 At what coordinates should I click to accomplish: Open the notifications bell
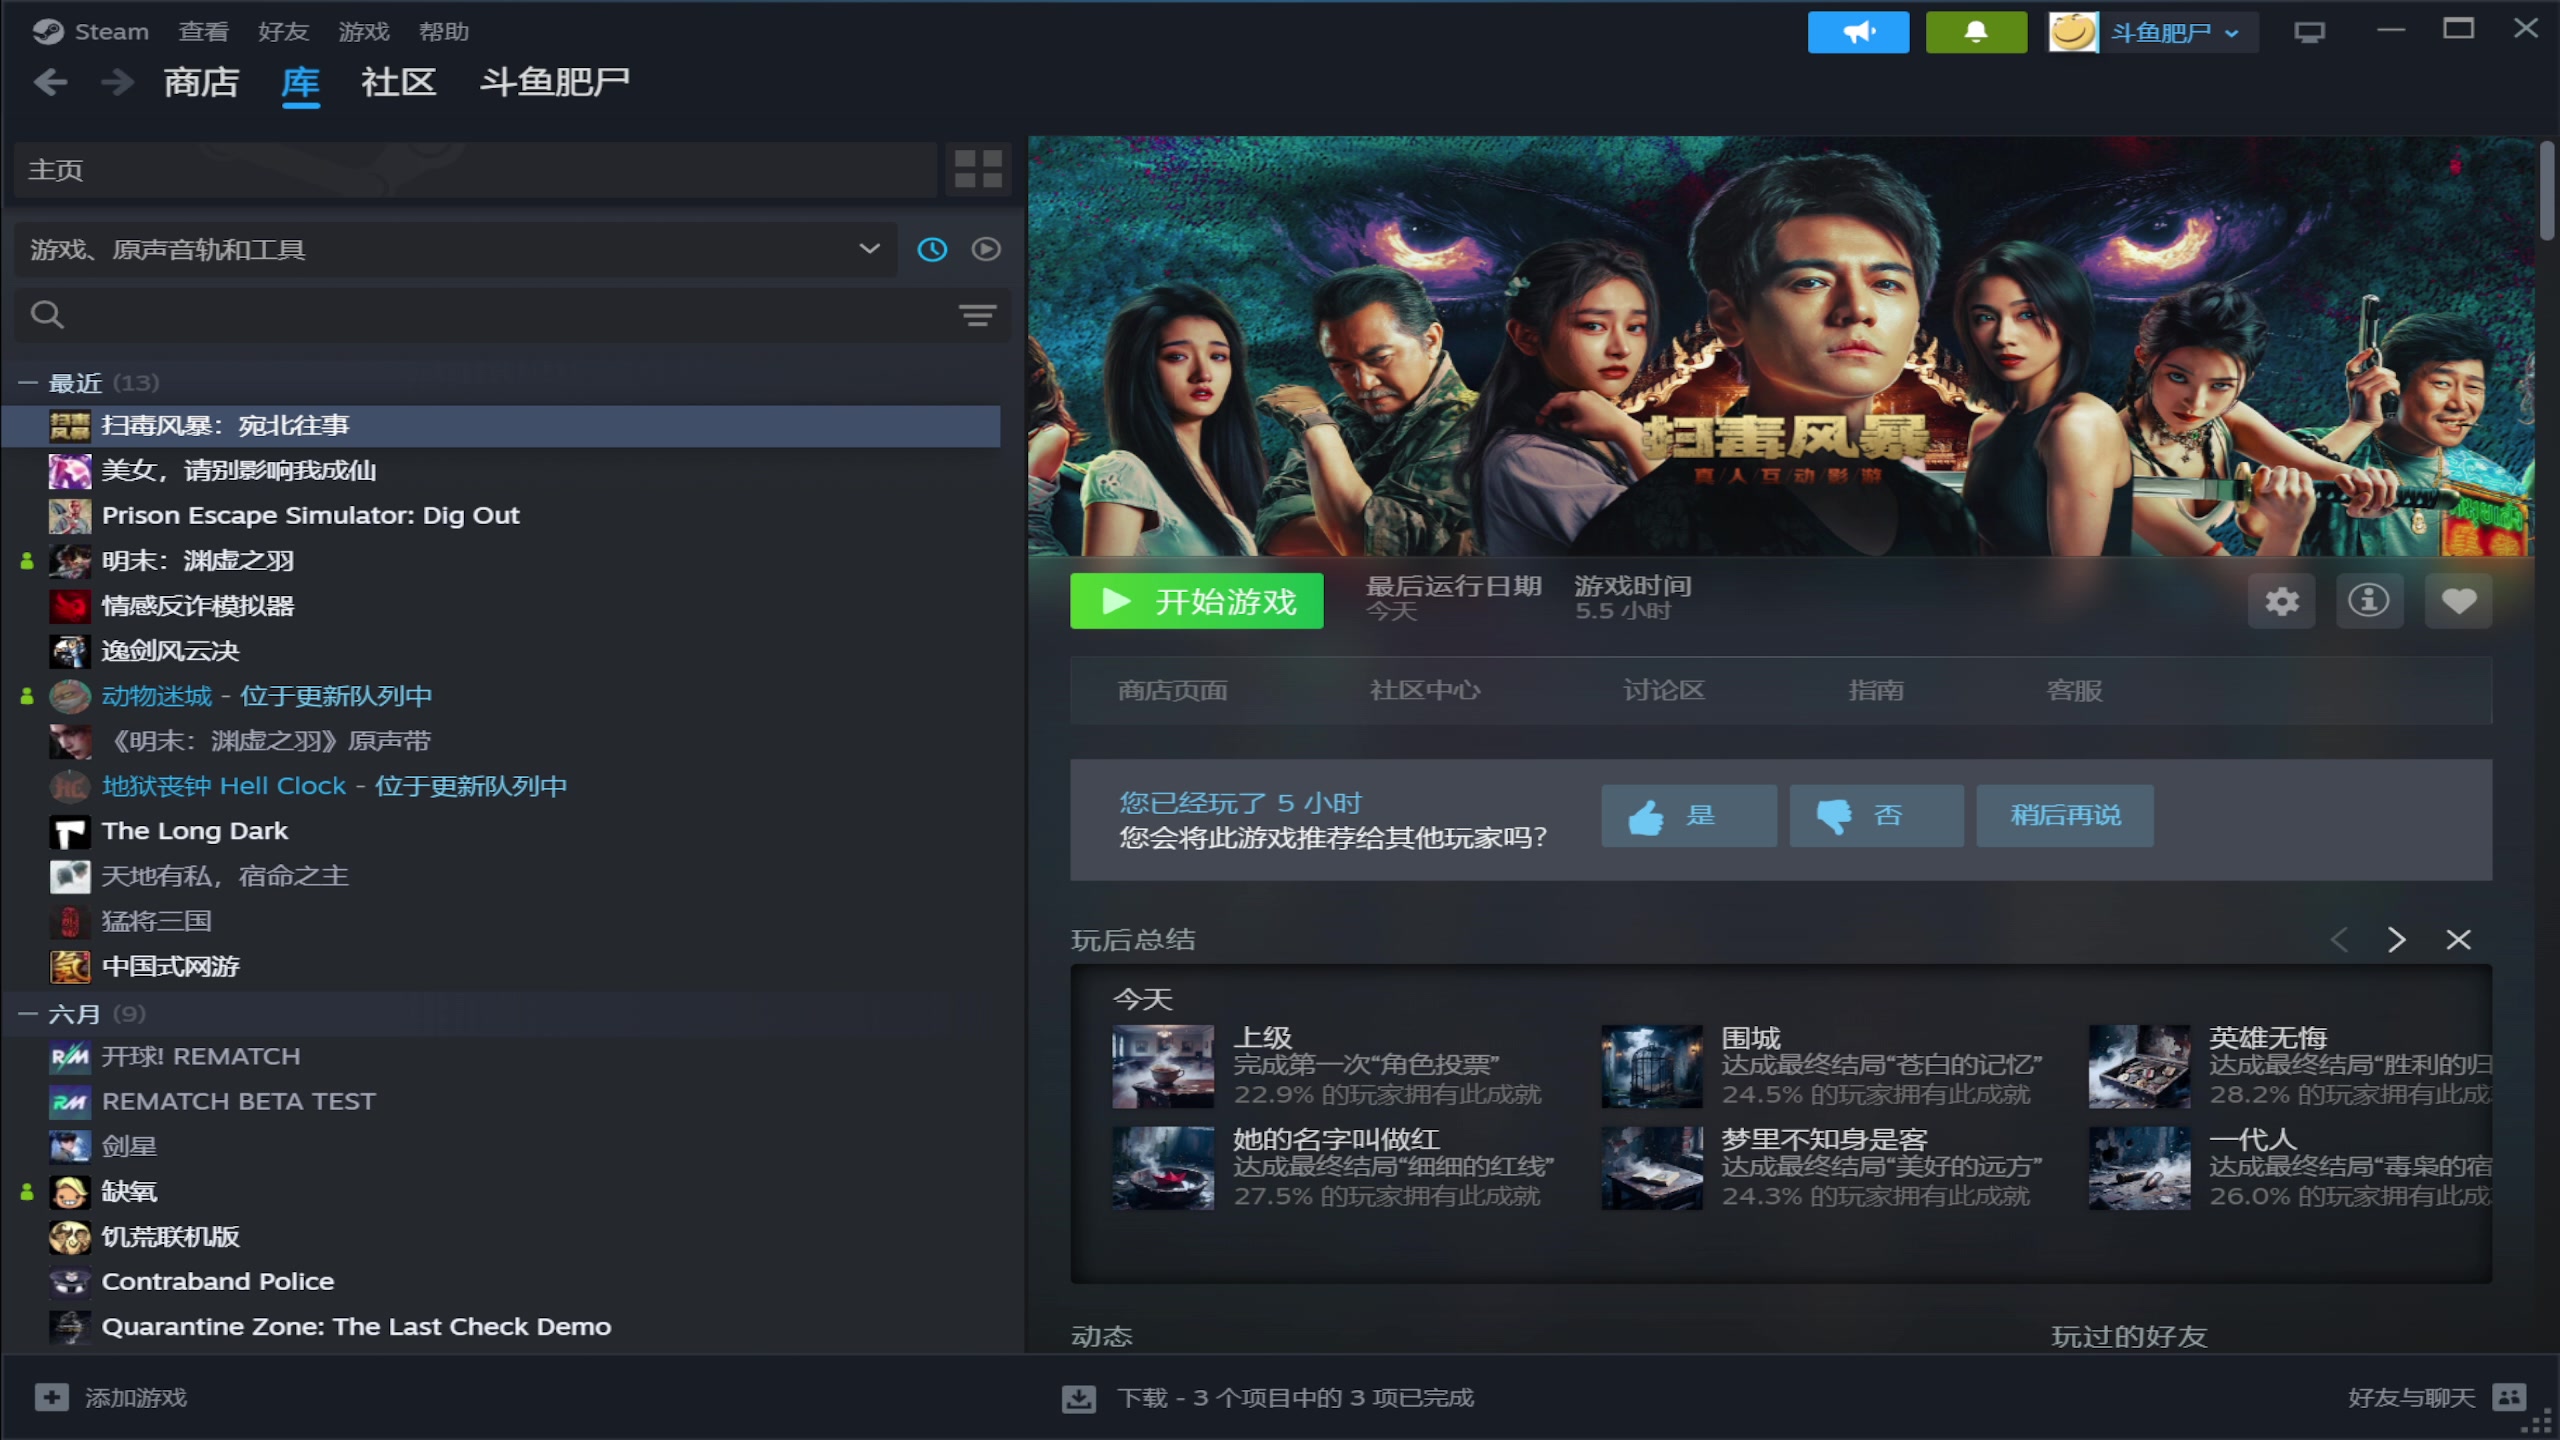[1976, 32]
